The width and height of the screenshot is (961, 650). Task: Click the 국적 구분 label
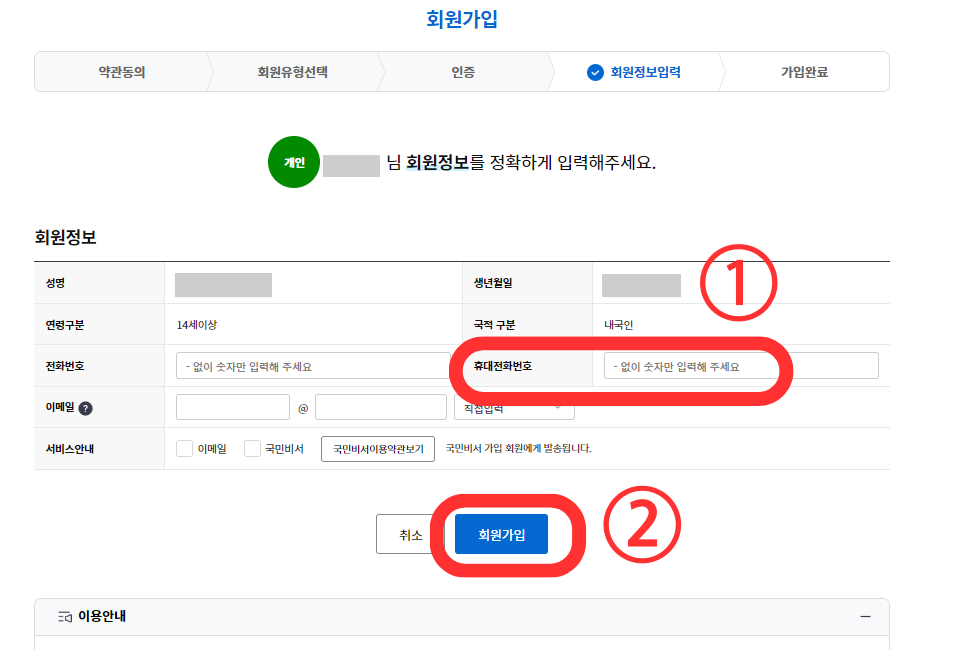coord(495,325)
